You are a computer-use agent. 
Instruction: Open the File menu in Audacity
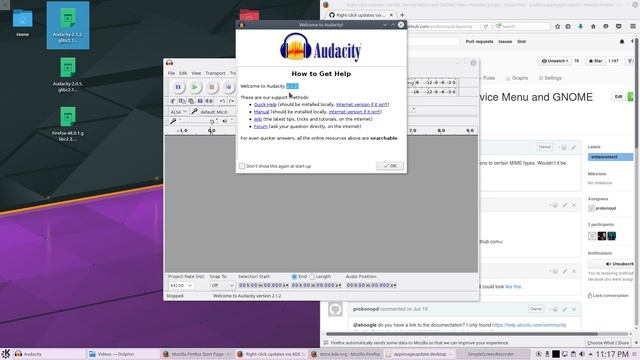171,73
